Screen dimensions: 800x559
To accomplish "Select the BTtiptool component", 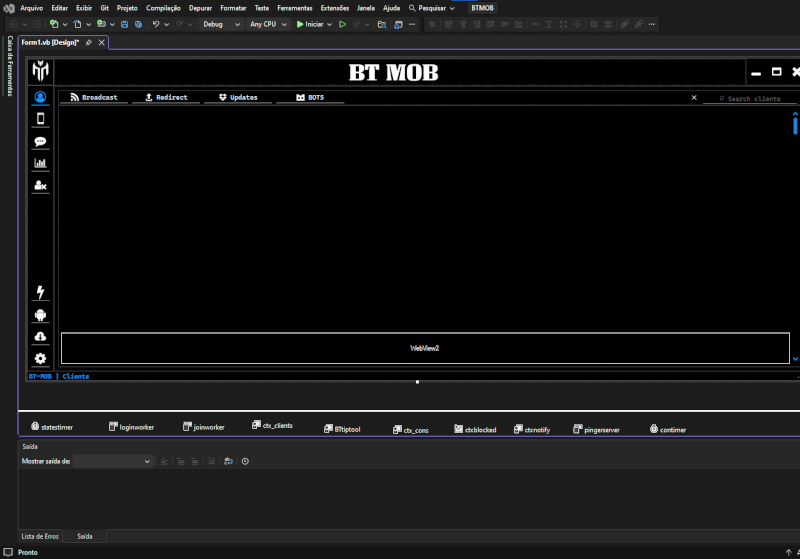I will tap(342, 429).
